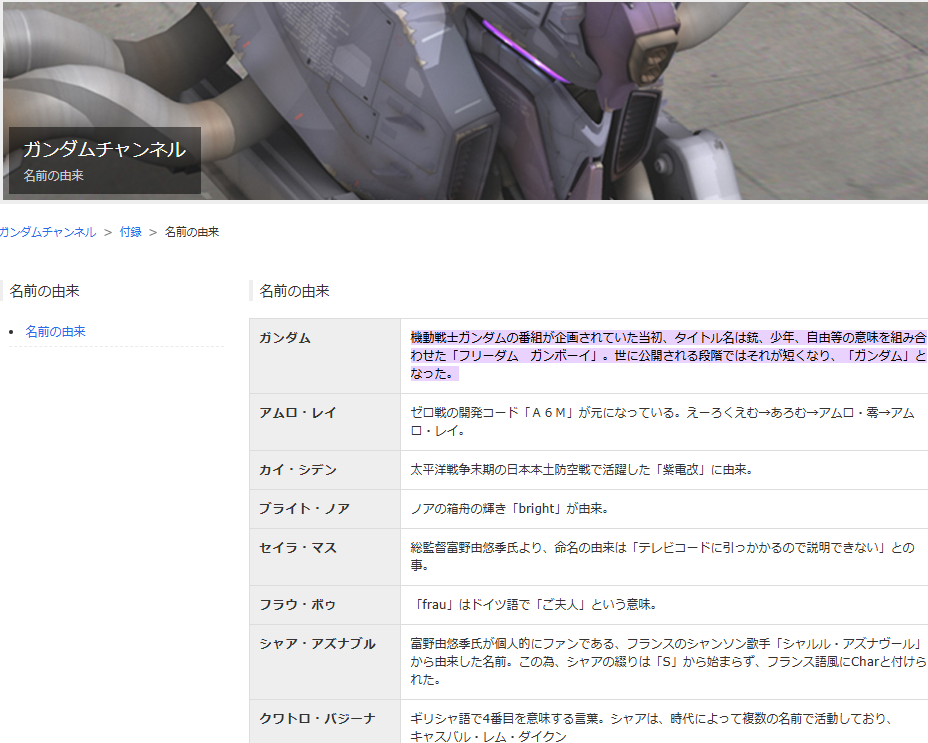Click the description mentioning ゼロ戦の開発コード

click(x=662, y=422)
